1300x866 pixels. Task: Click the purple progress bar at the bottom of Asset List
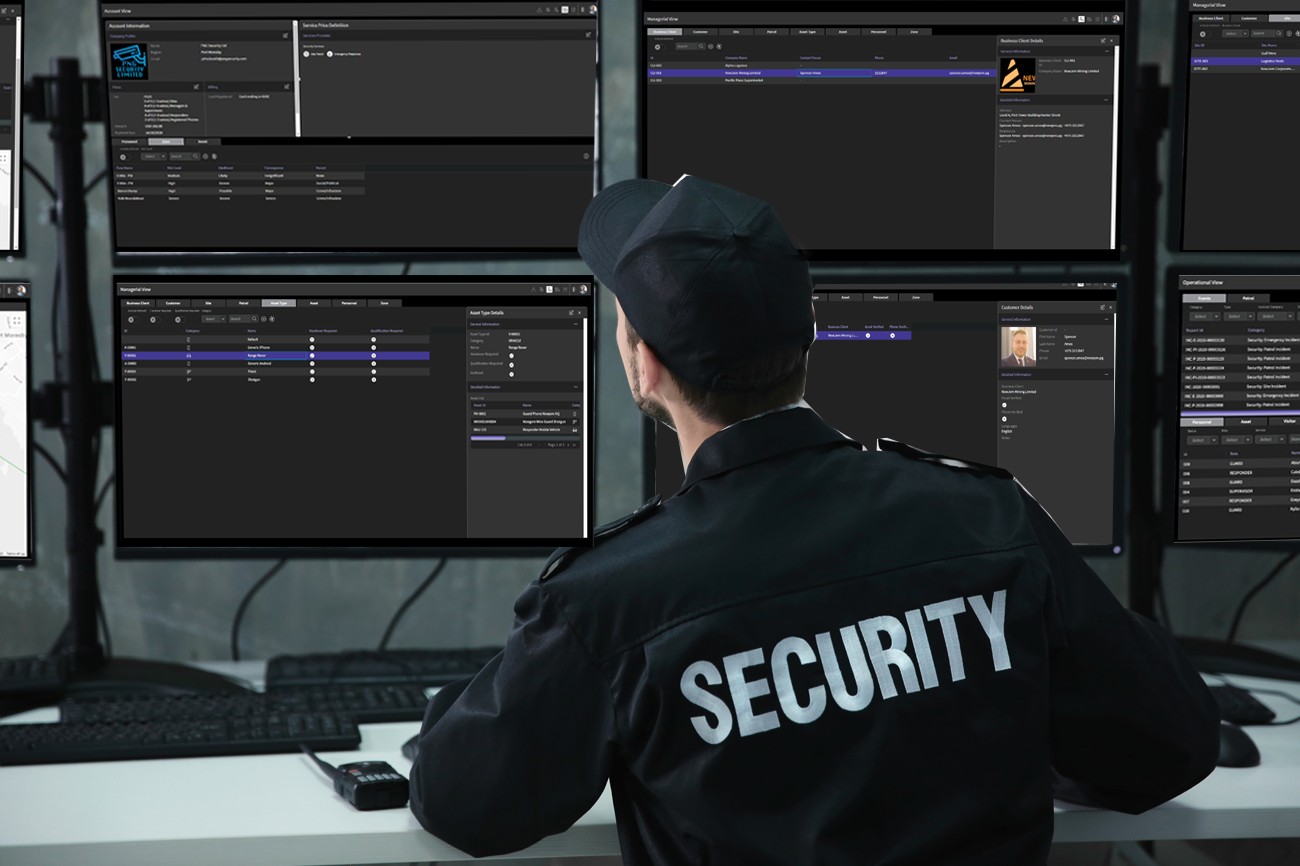[487, 438]
